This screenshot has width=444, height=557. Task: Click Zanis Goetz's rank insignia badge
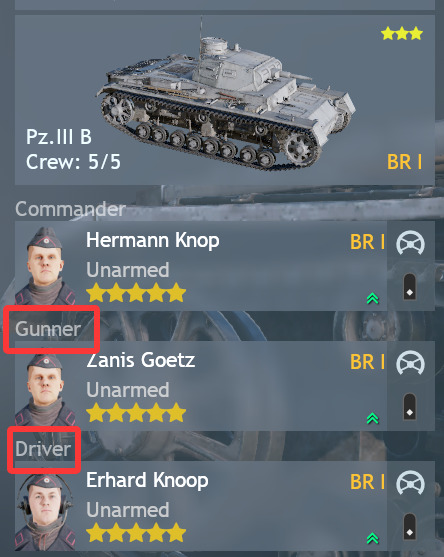click(x=410, y=406)
